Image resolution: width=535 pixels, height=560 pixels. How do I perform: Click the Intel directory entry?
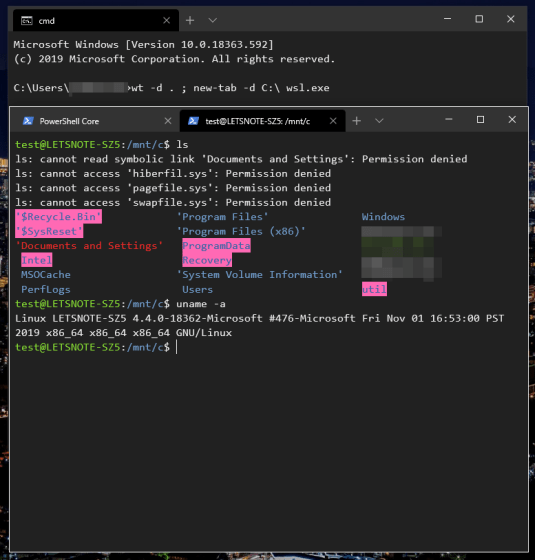coord(36,260)
